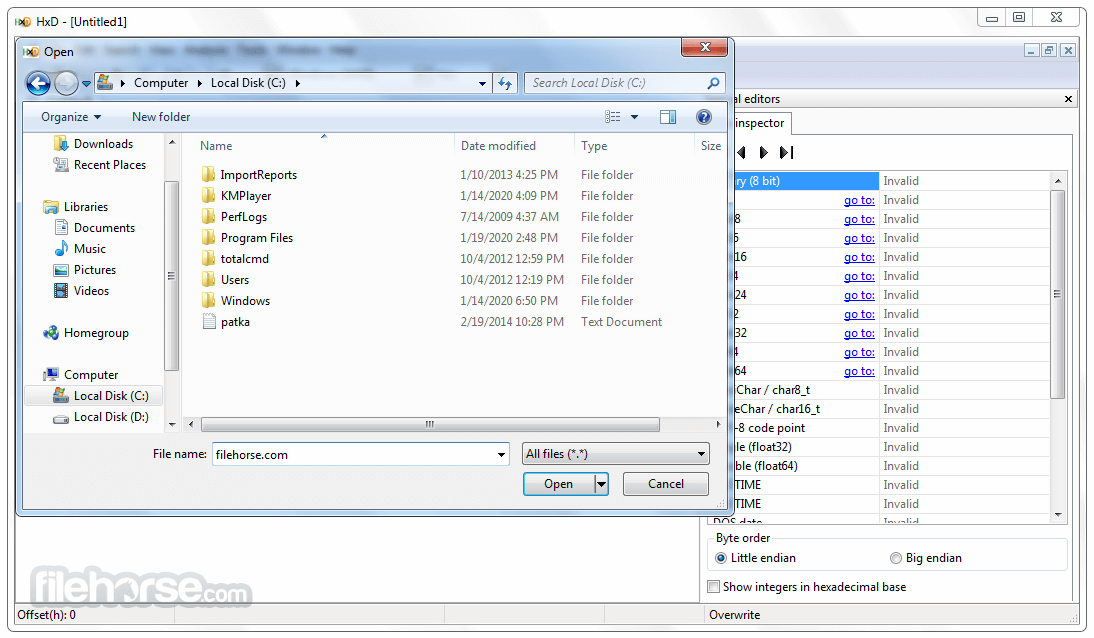
Task: Click New folder button
Action: point(161,117)
